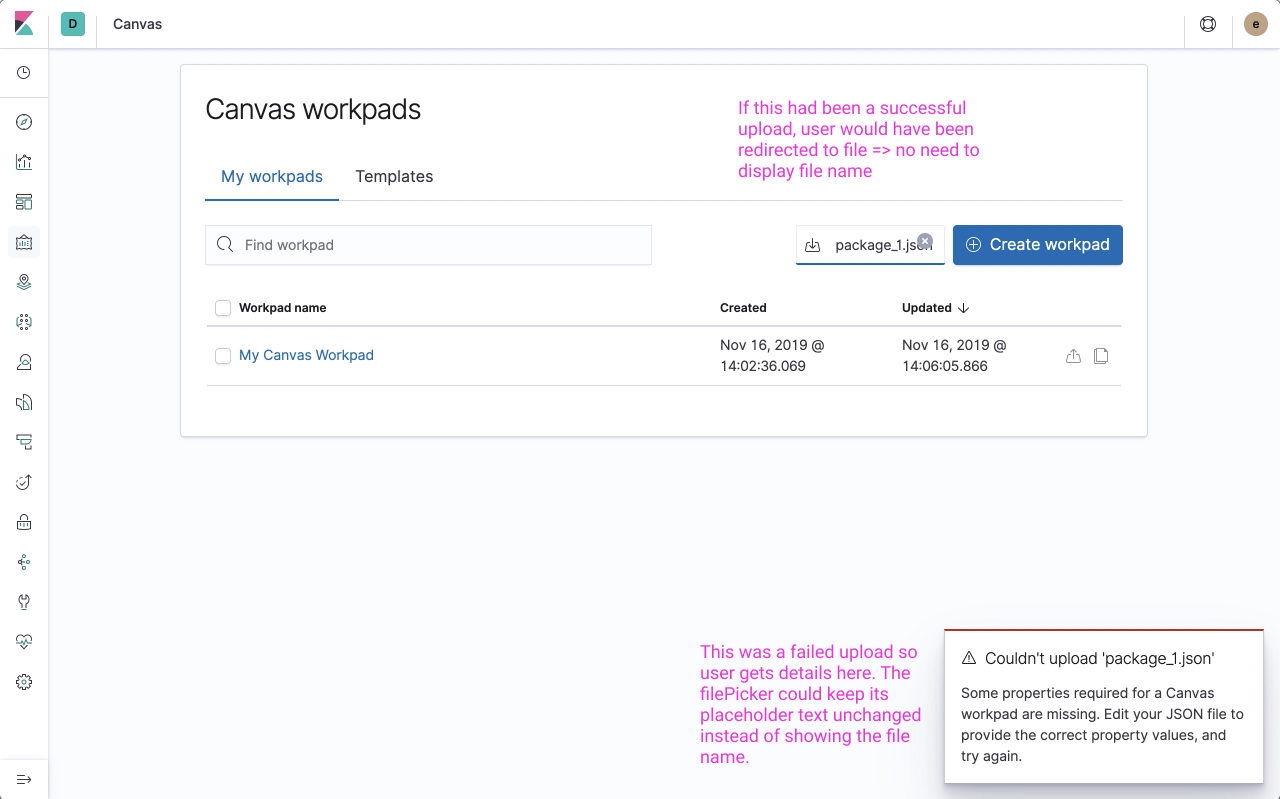Screen dimensions: 1280x799
Task: Open the Kibana help menu icon
Action: tap(1207, 23)
